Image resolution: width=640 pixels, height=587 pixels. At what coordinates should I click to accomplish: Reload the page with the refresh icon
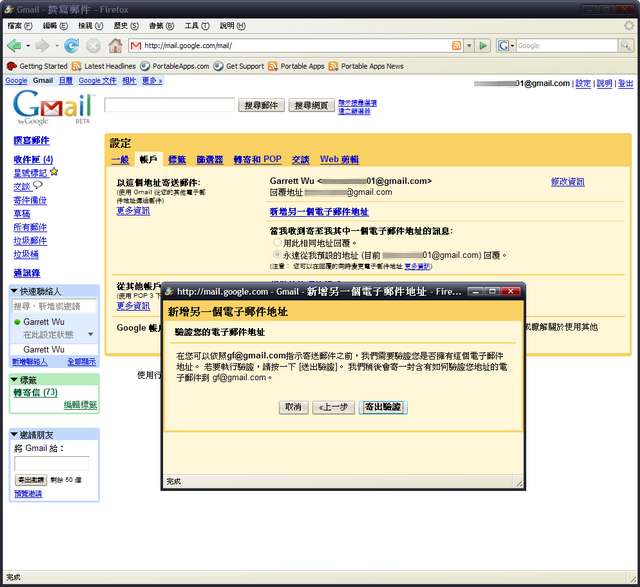click(71, 46)
